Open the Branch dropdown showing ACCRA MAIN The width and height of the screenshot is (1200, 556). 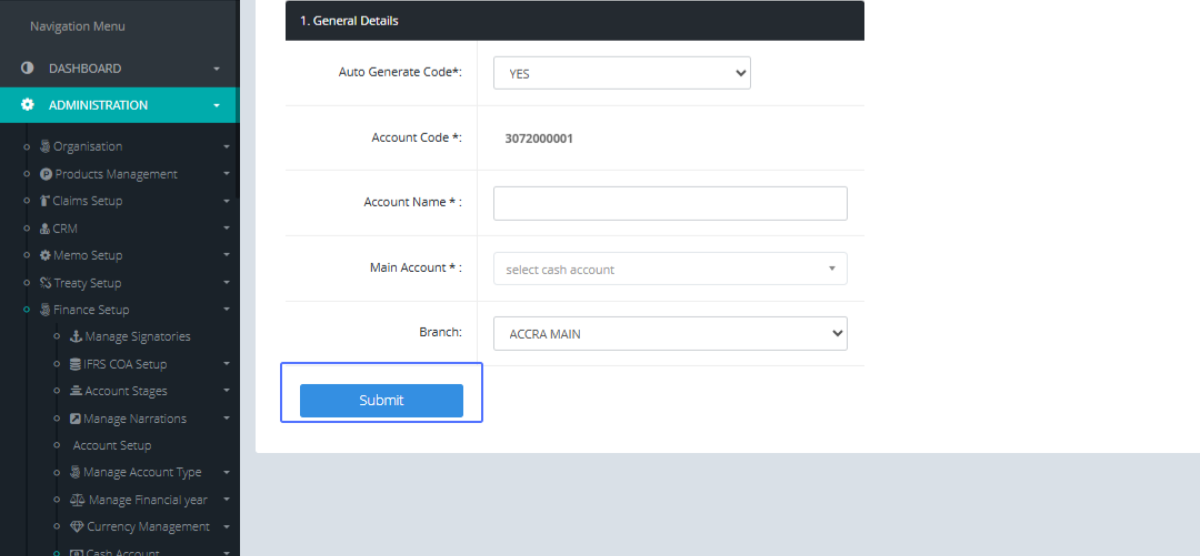[670, 334]
